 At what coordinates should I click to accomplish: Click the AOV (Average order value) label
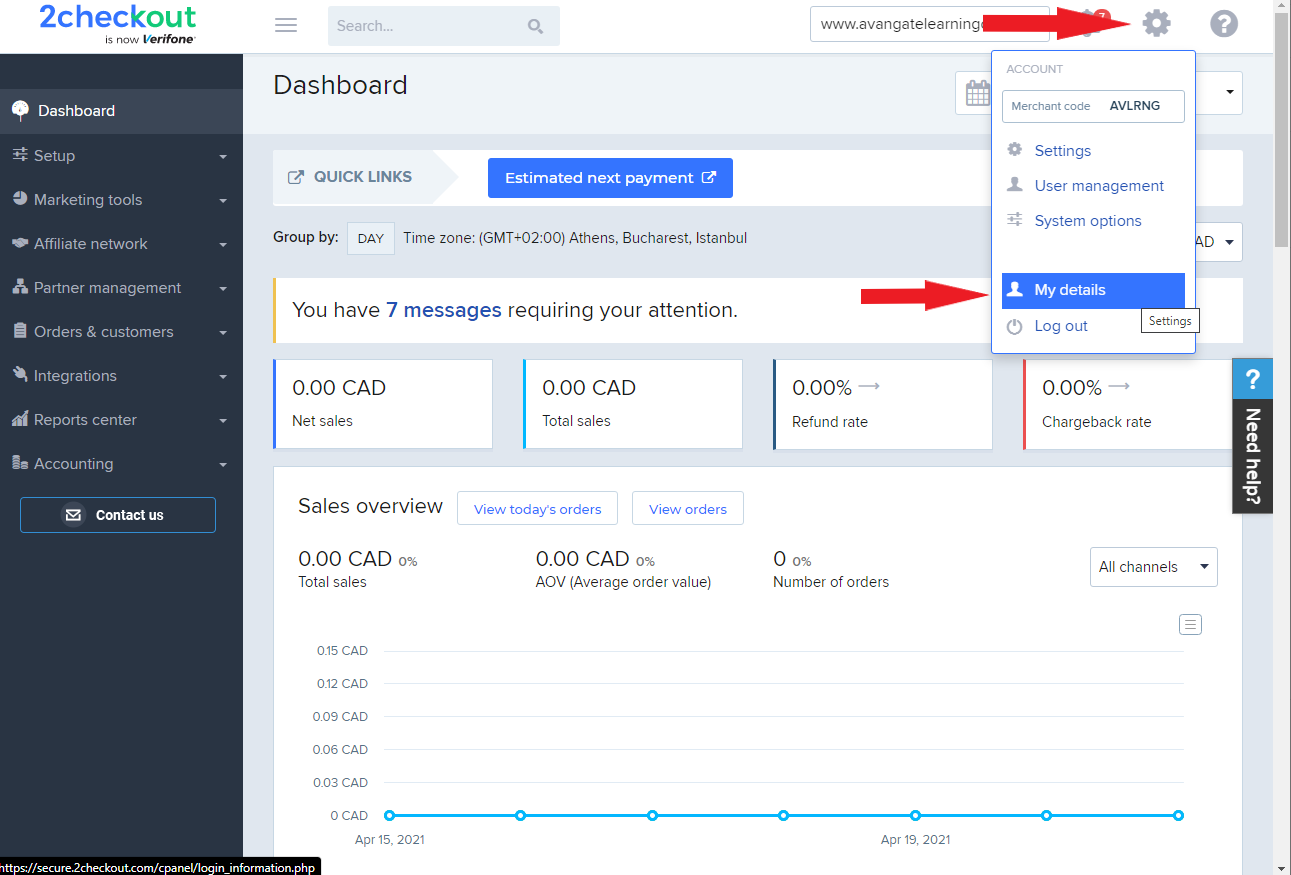pos(623,582)
